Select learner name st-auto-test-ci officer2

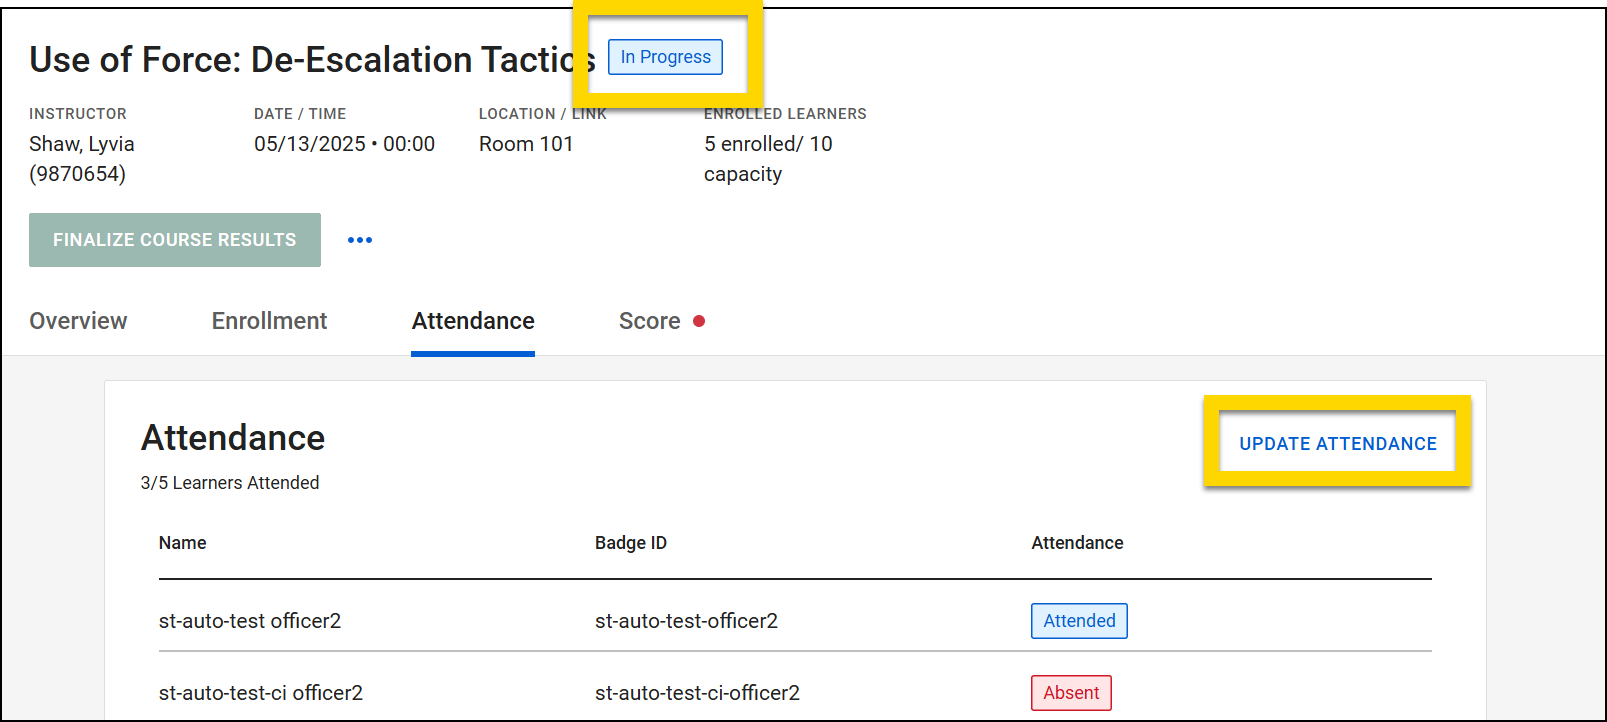261,693
